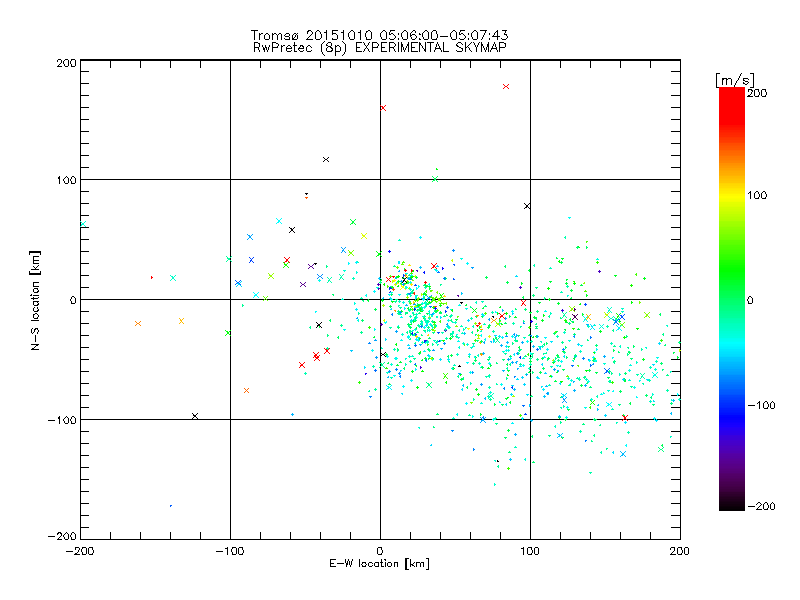Click the '-100' tick label on E-W axis
Viewport: 800px width, 600px height.
click(x=230, y=551)
